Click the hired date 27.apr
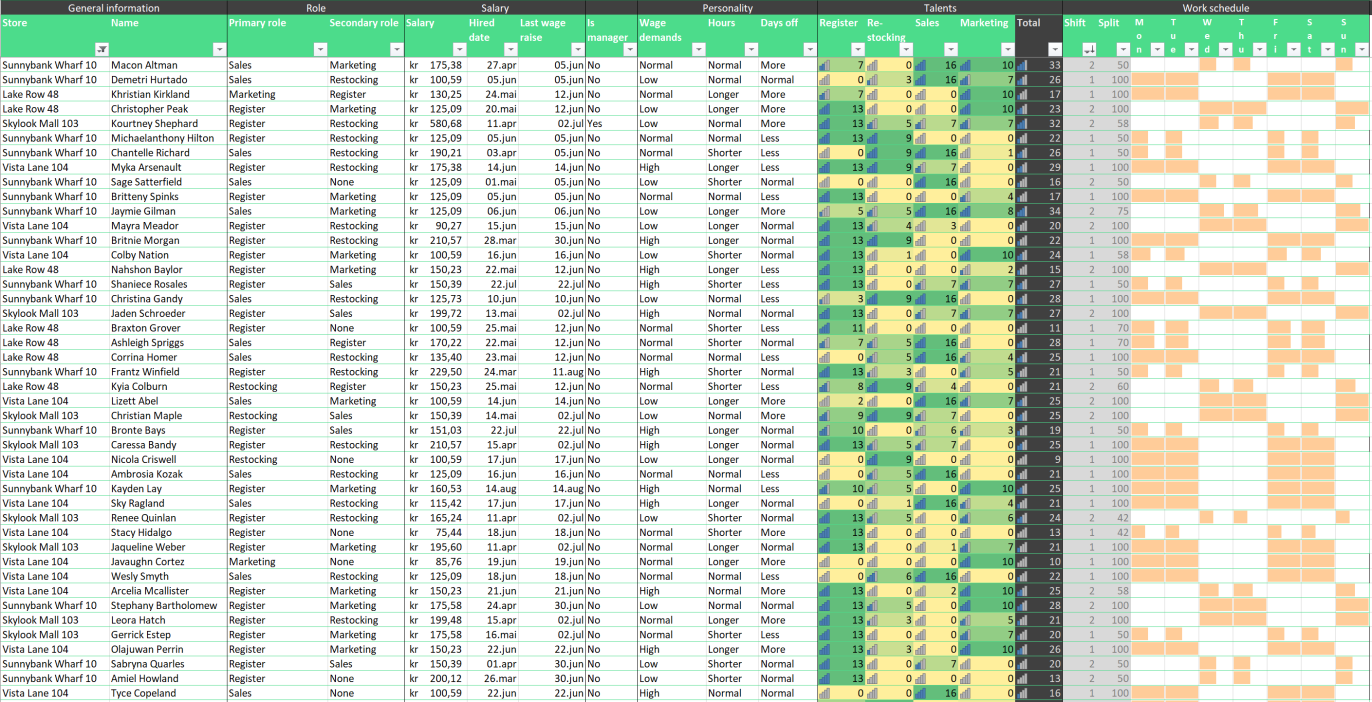The image size is (1372, 702). coord(501,65)
